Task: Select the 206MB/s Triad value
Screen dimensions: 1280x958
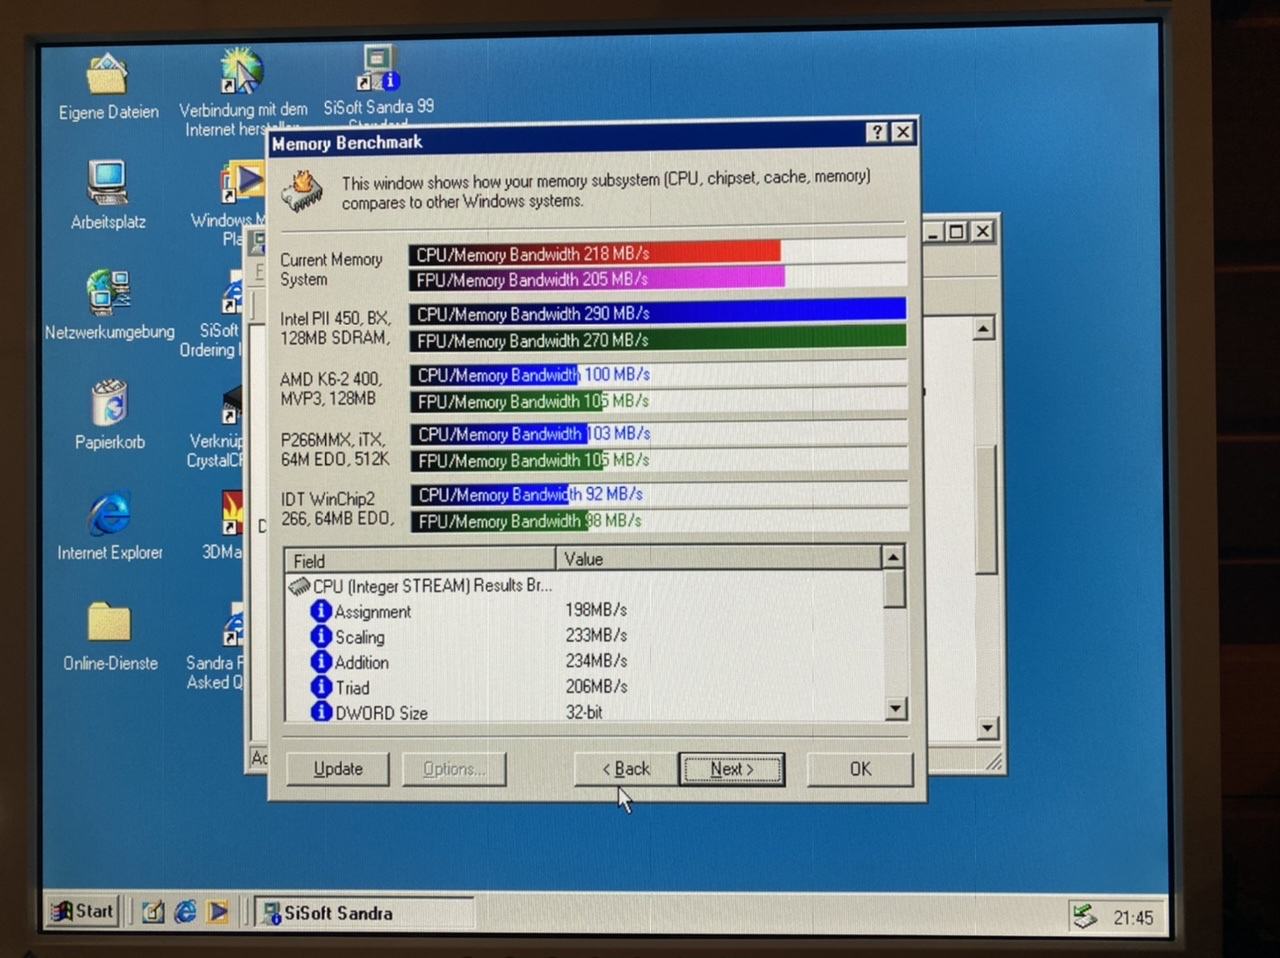Action: (596, 686)
